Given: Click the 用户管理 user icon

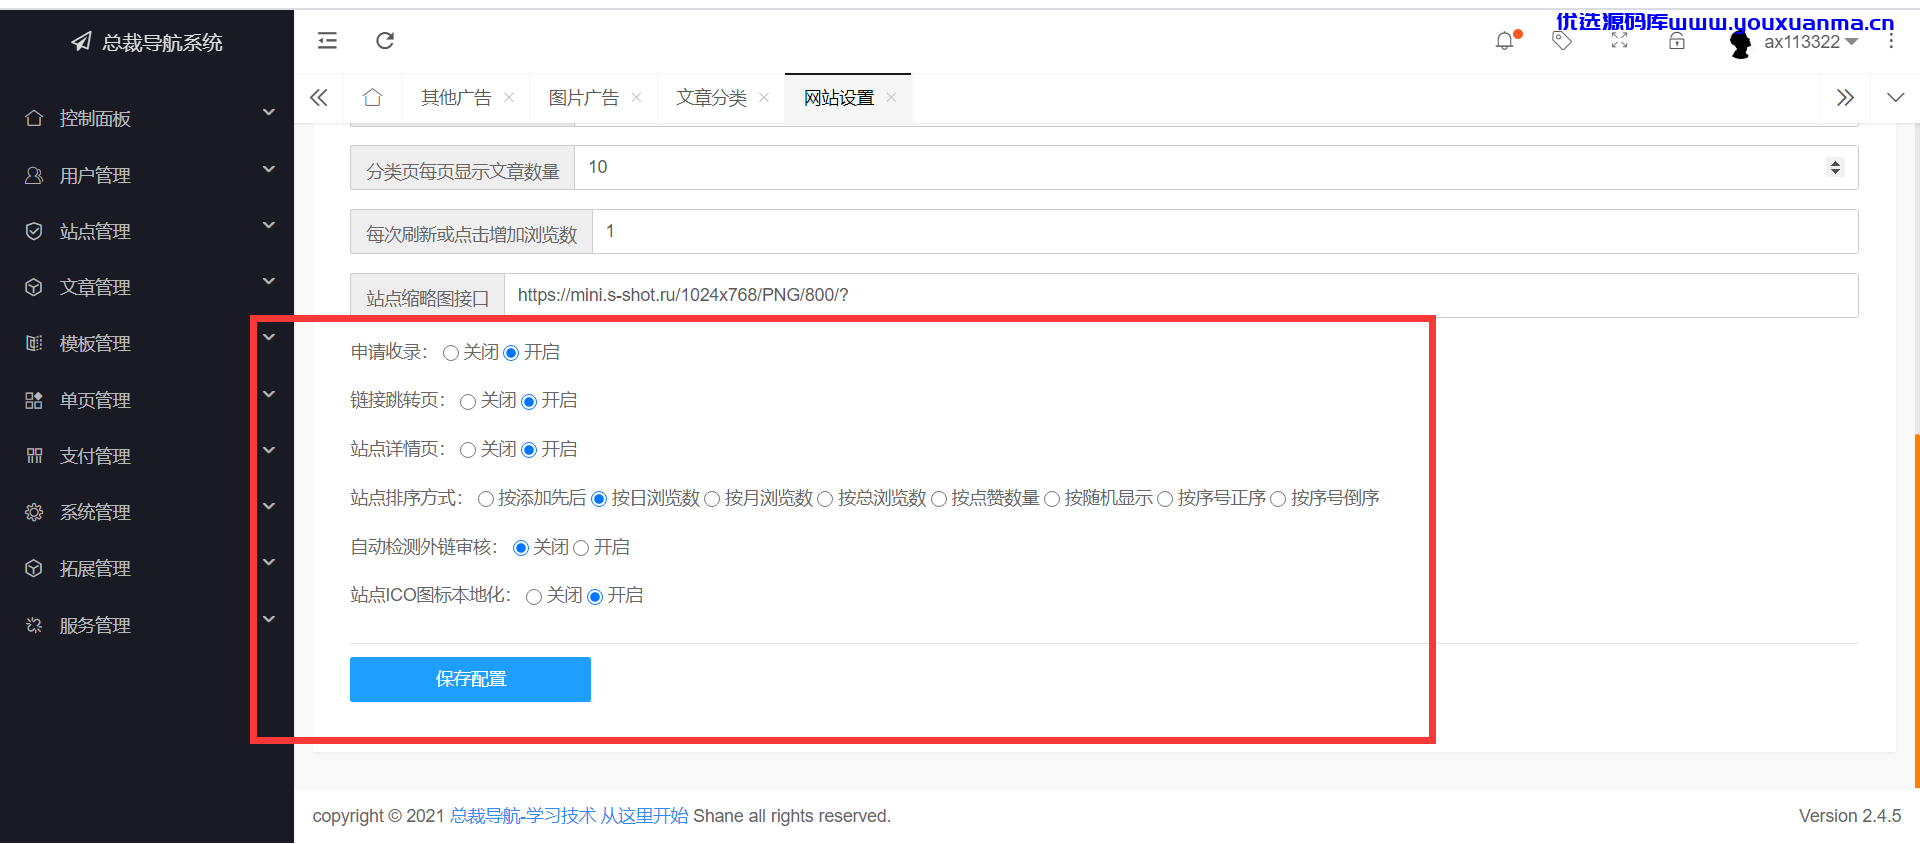Looking at the screenshot, I should click(x=34, y=175).
